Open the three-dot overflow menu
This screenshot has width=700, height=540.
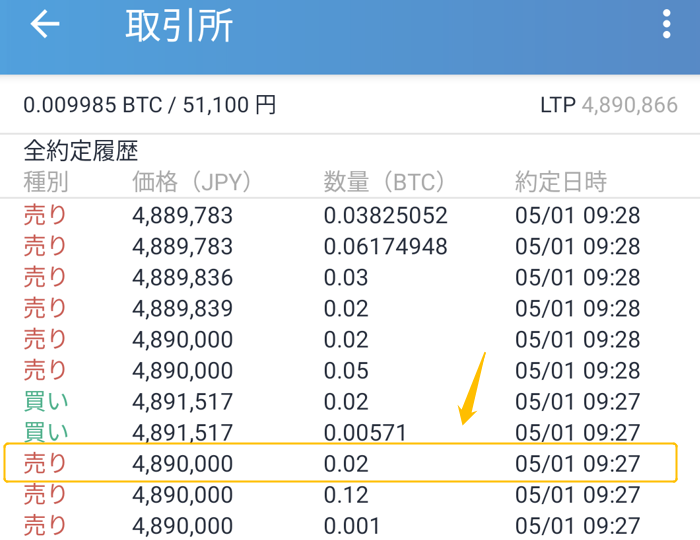(x=667, y=24)
